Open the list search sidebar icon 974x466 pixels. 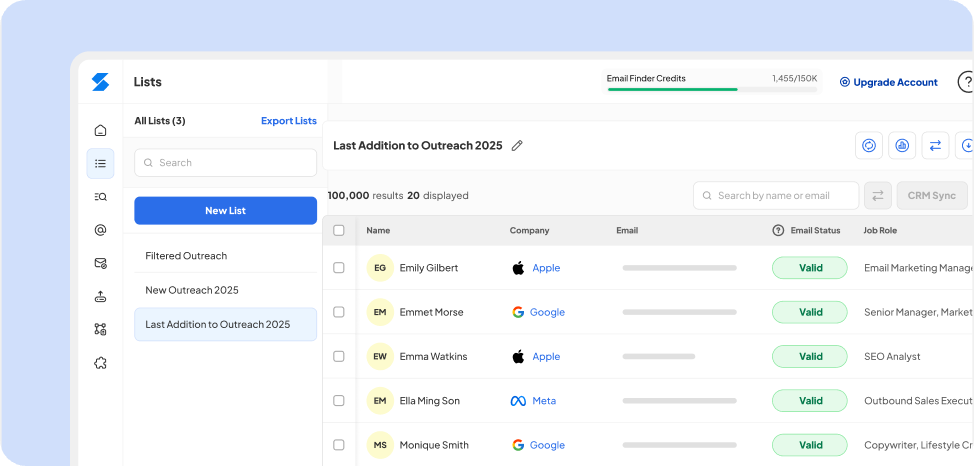click(x=100, y=197)
